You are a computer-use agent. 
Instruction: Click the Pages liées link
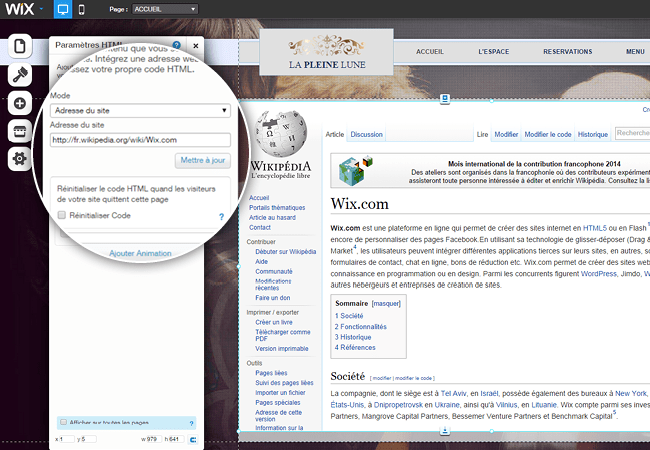coord(271,373)
